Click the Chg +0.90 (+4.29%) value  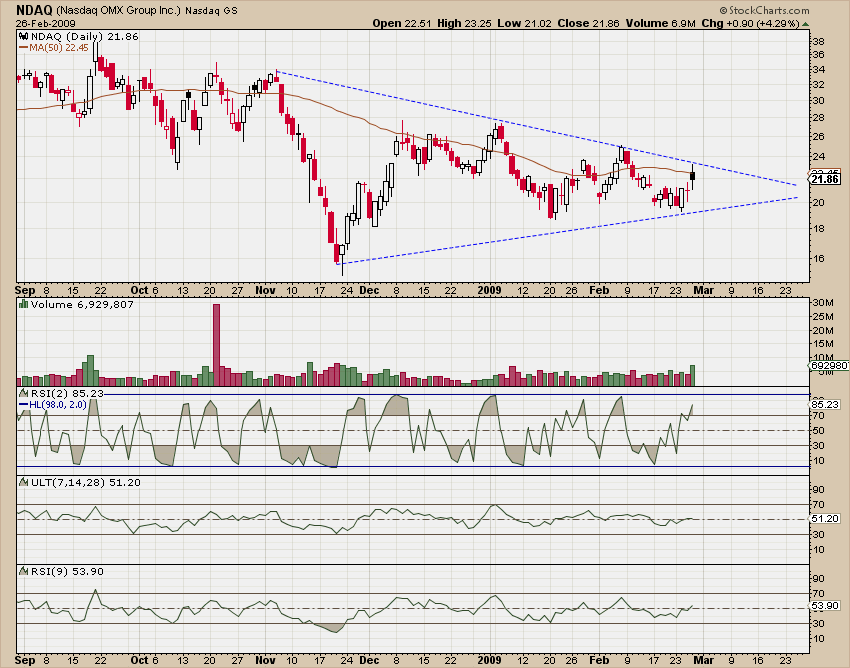750,23
